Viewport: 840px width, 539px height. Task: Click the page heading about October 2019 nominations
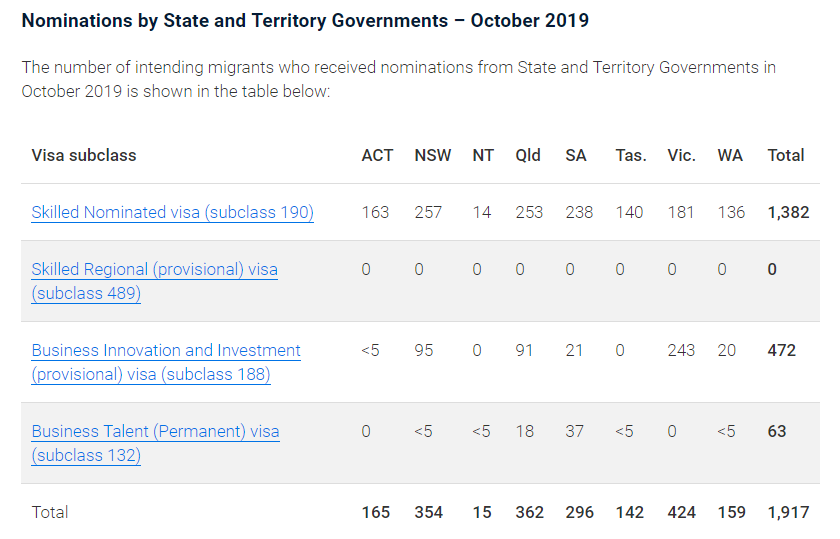305,20
